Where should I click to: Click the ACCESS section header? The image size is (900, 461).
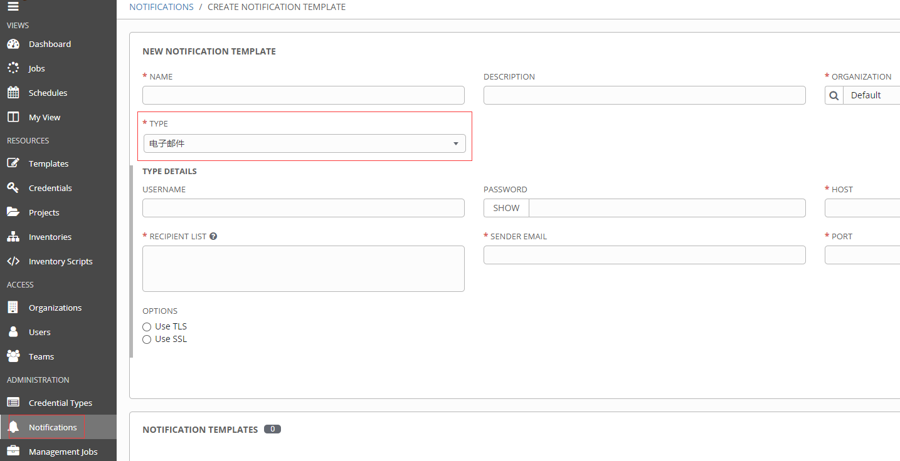point(20,285)
